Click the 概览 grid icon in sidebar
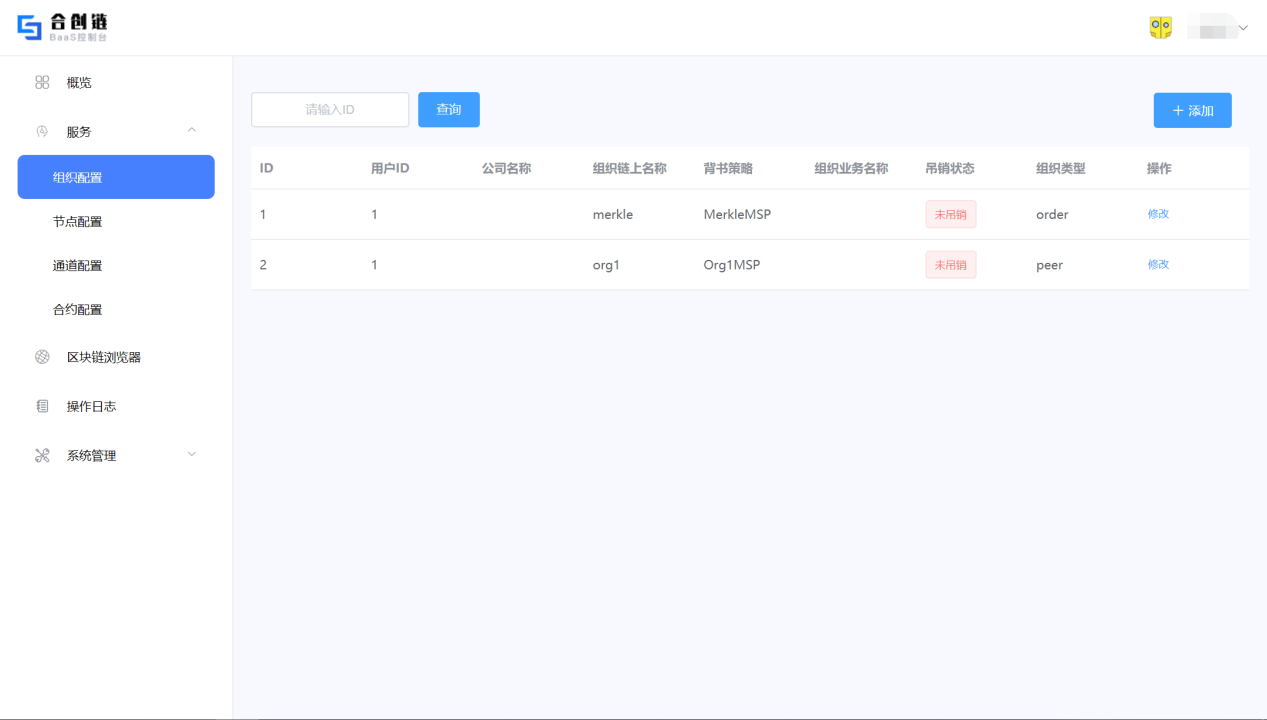 click(x=42, y=82)
